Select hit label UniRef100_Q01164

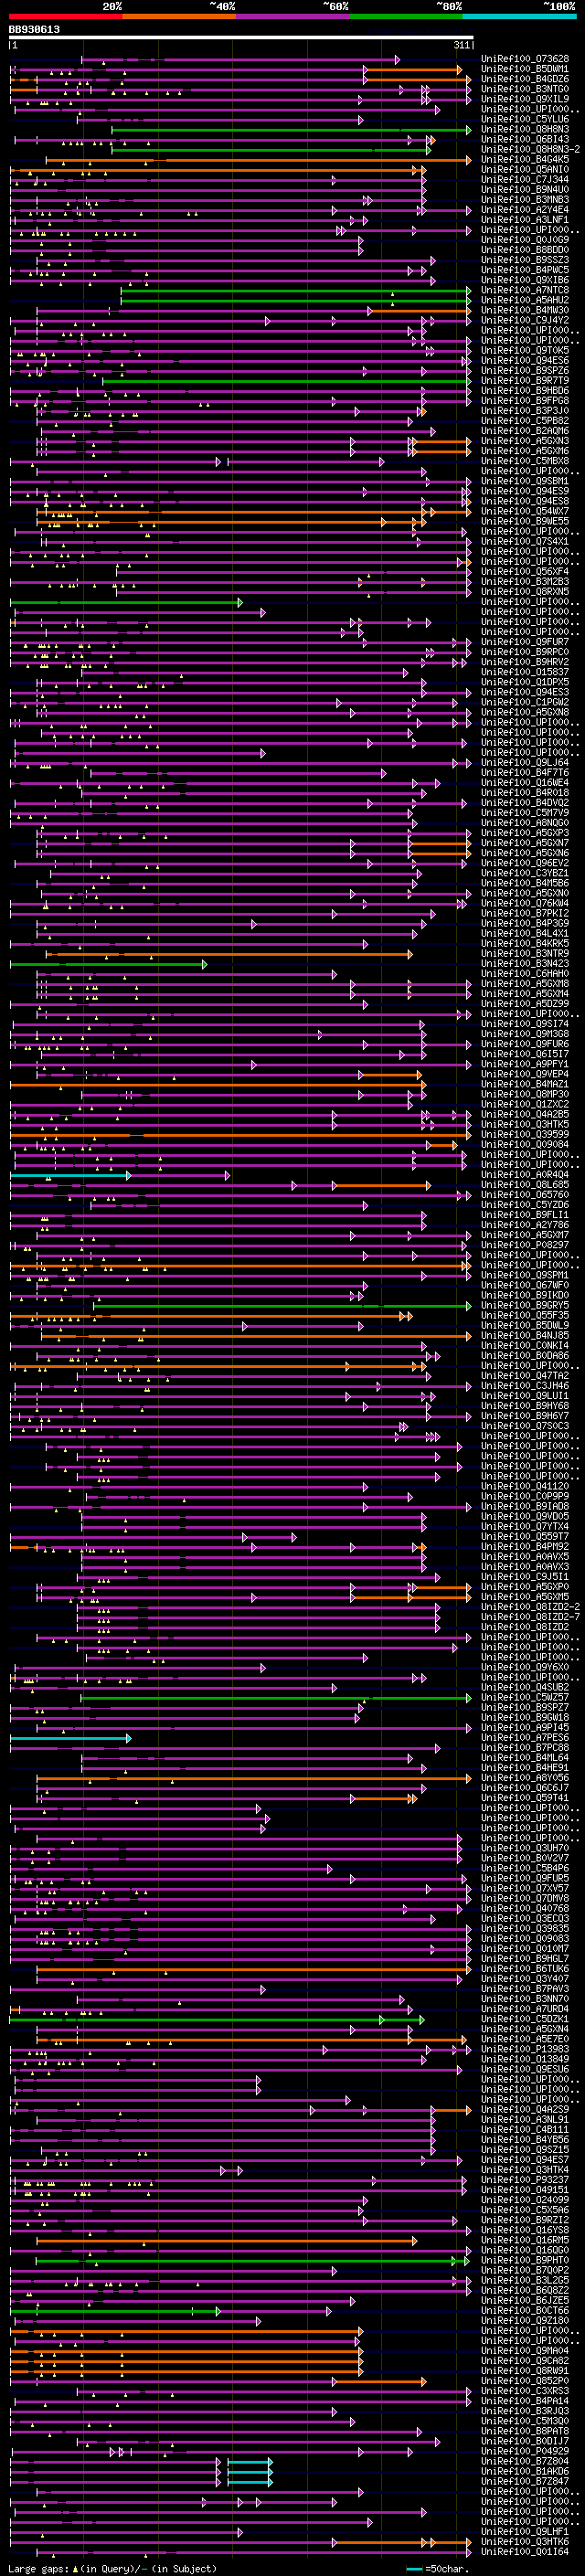pos(525,2551)
